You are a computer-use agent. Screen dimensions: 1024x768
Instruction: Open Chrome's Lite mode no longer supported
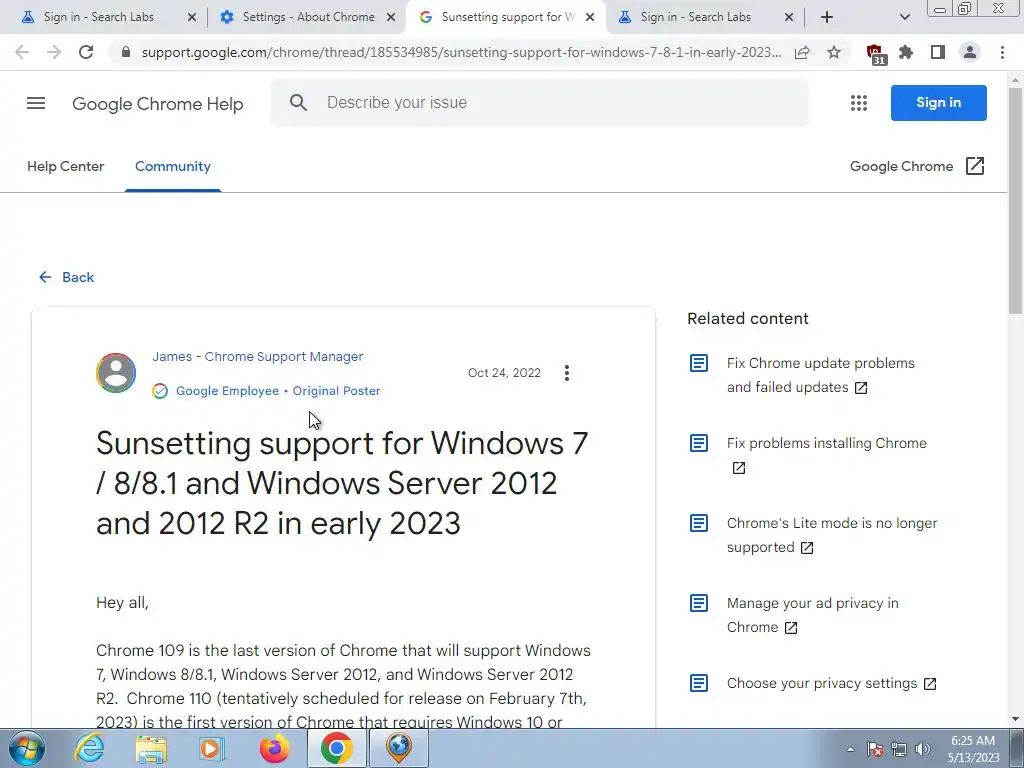pyautogui.click(x=831, y=535)
